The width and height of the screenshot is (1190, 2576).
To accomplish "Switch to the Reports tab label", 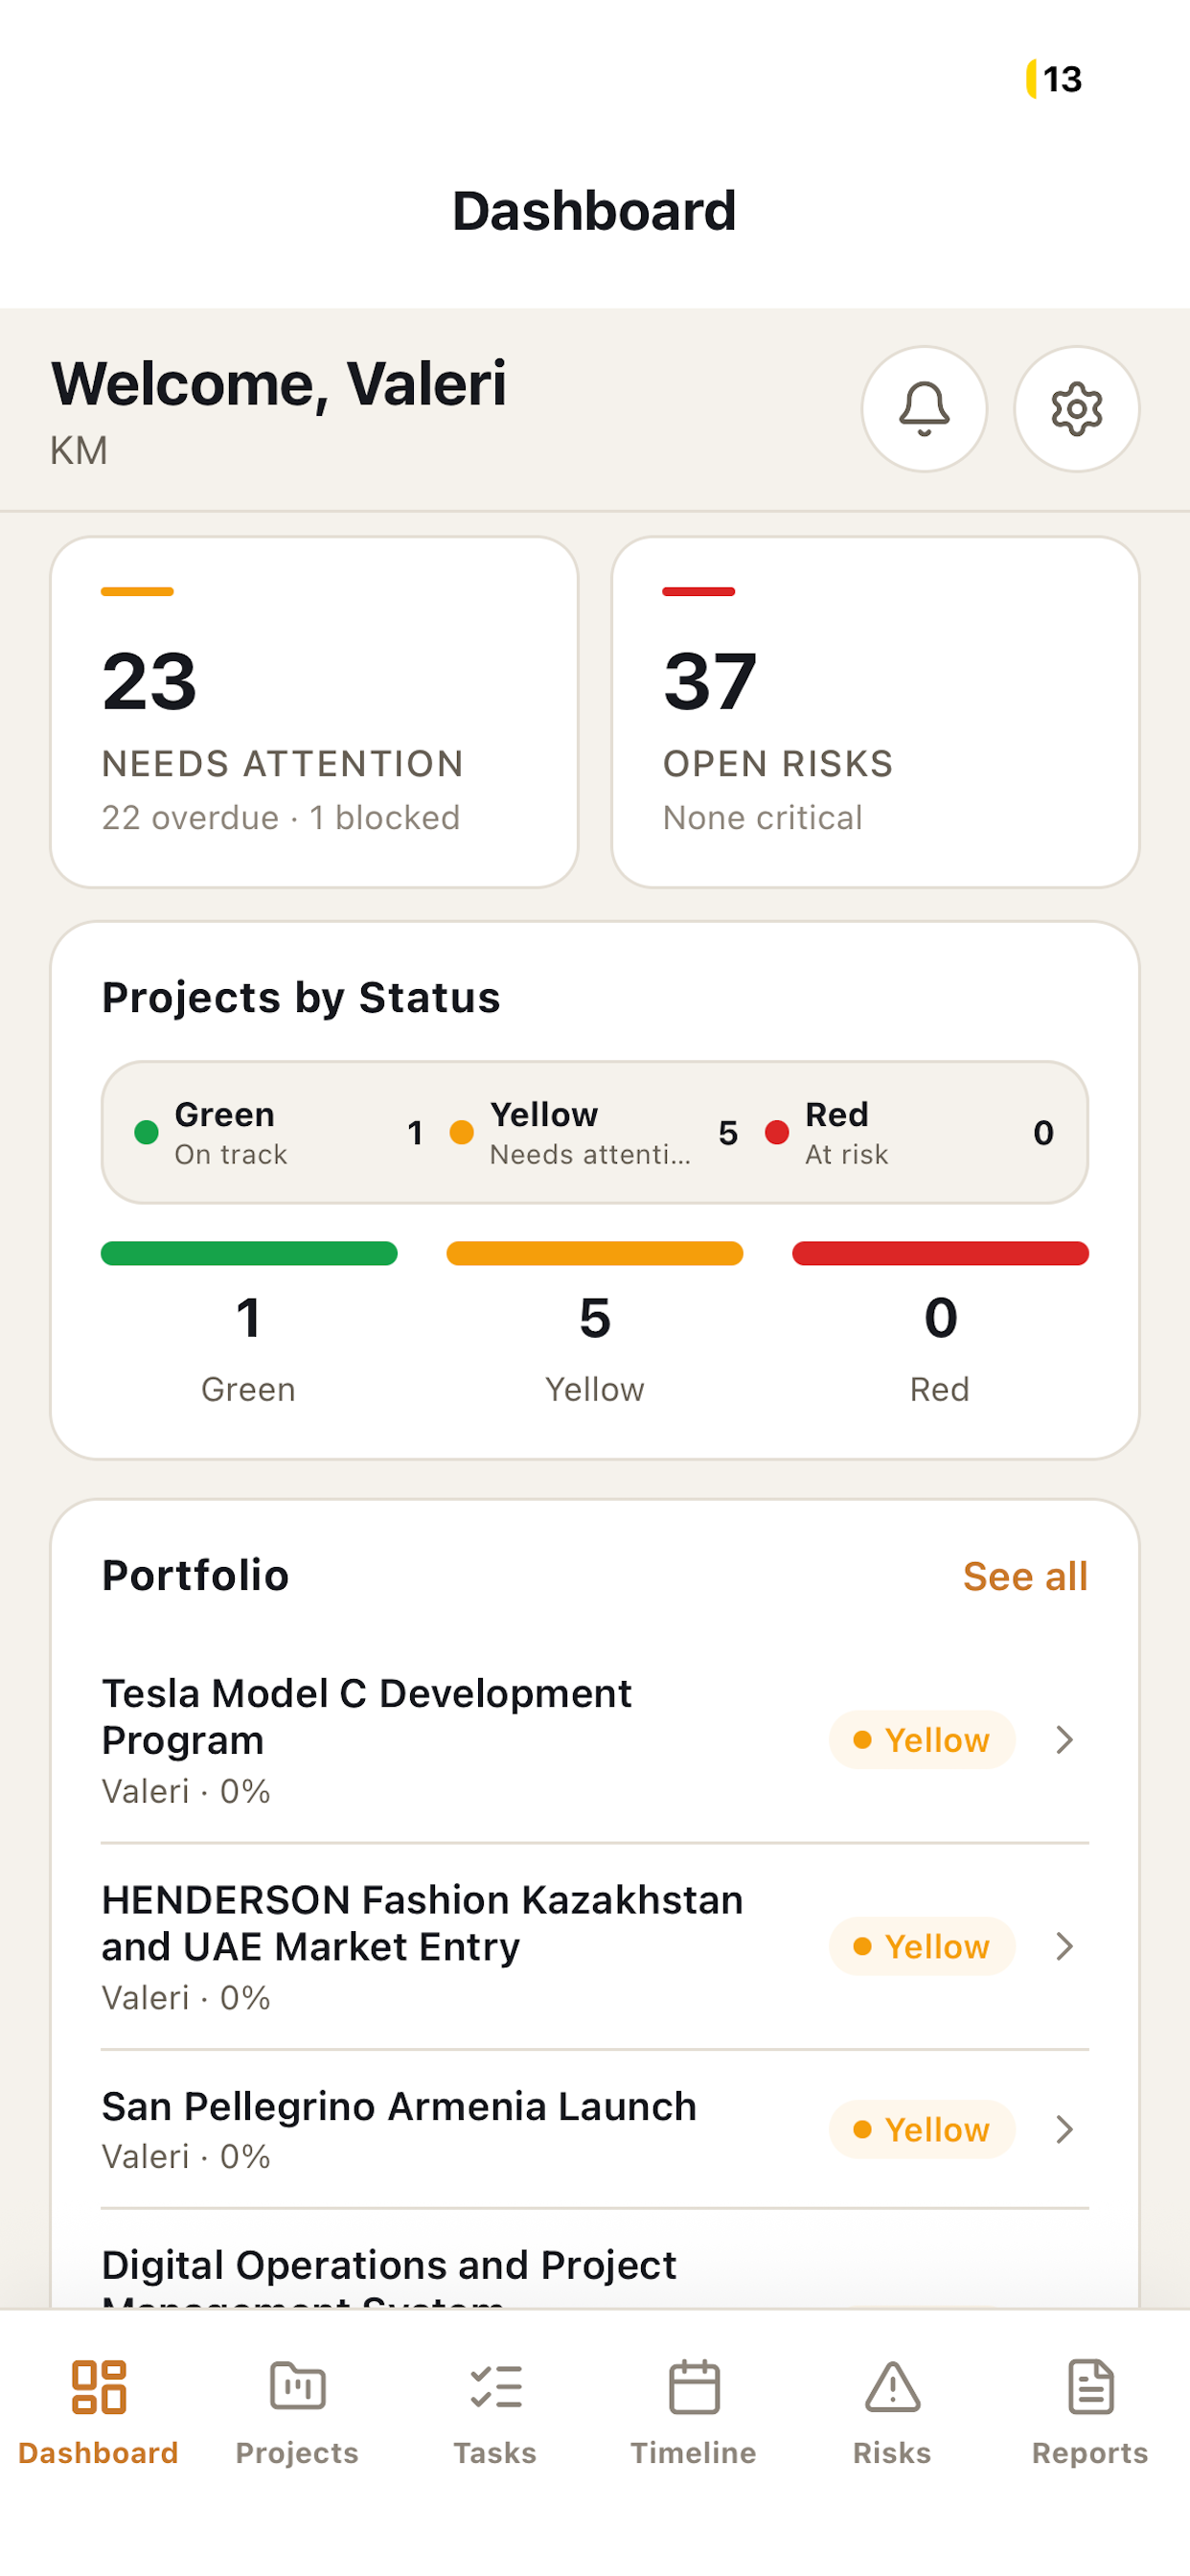I will 1090,2453.
